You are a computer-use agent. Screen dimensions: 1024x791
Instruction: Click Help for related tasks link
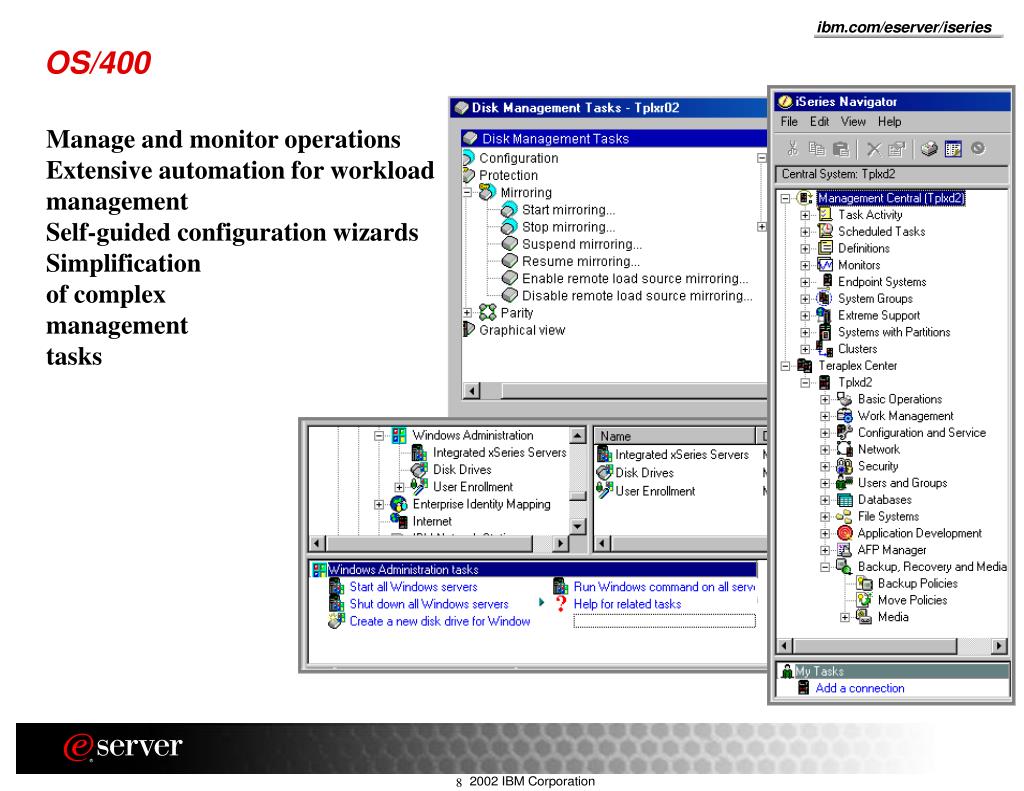coord(627,604)
